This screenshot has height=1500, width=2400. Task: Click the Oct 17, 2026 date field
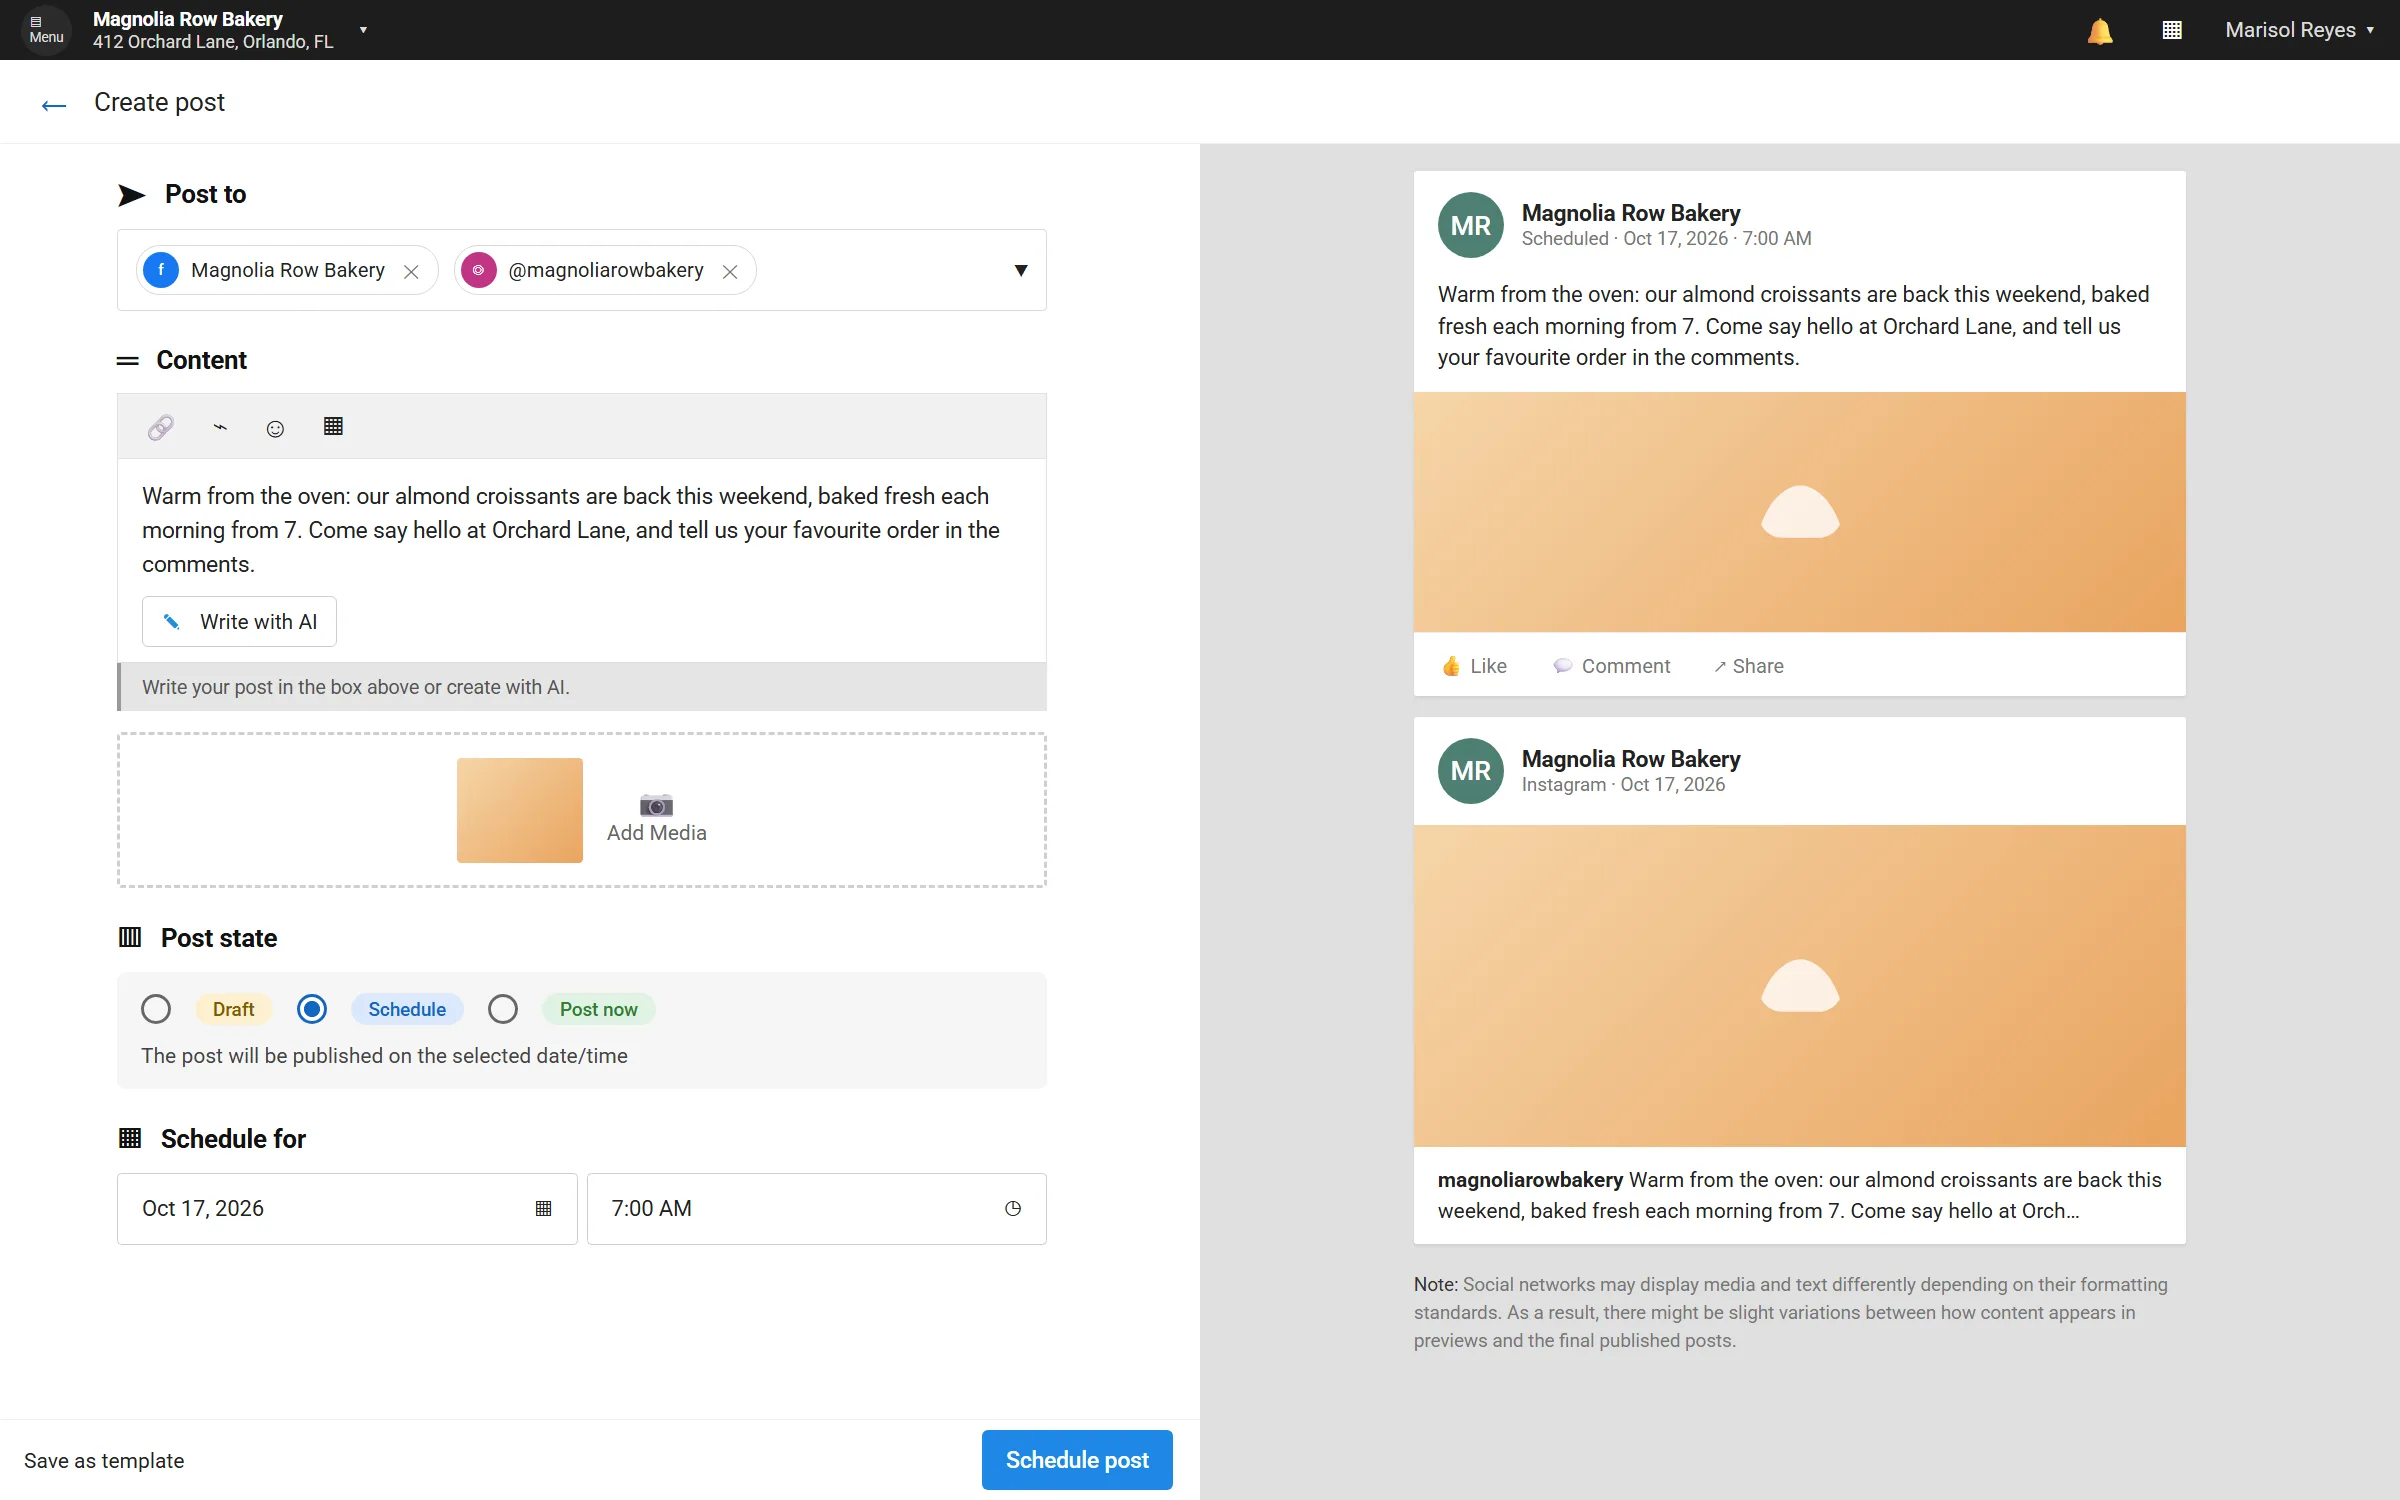pyautogui.click(x=347, y=1208)
